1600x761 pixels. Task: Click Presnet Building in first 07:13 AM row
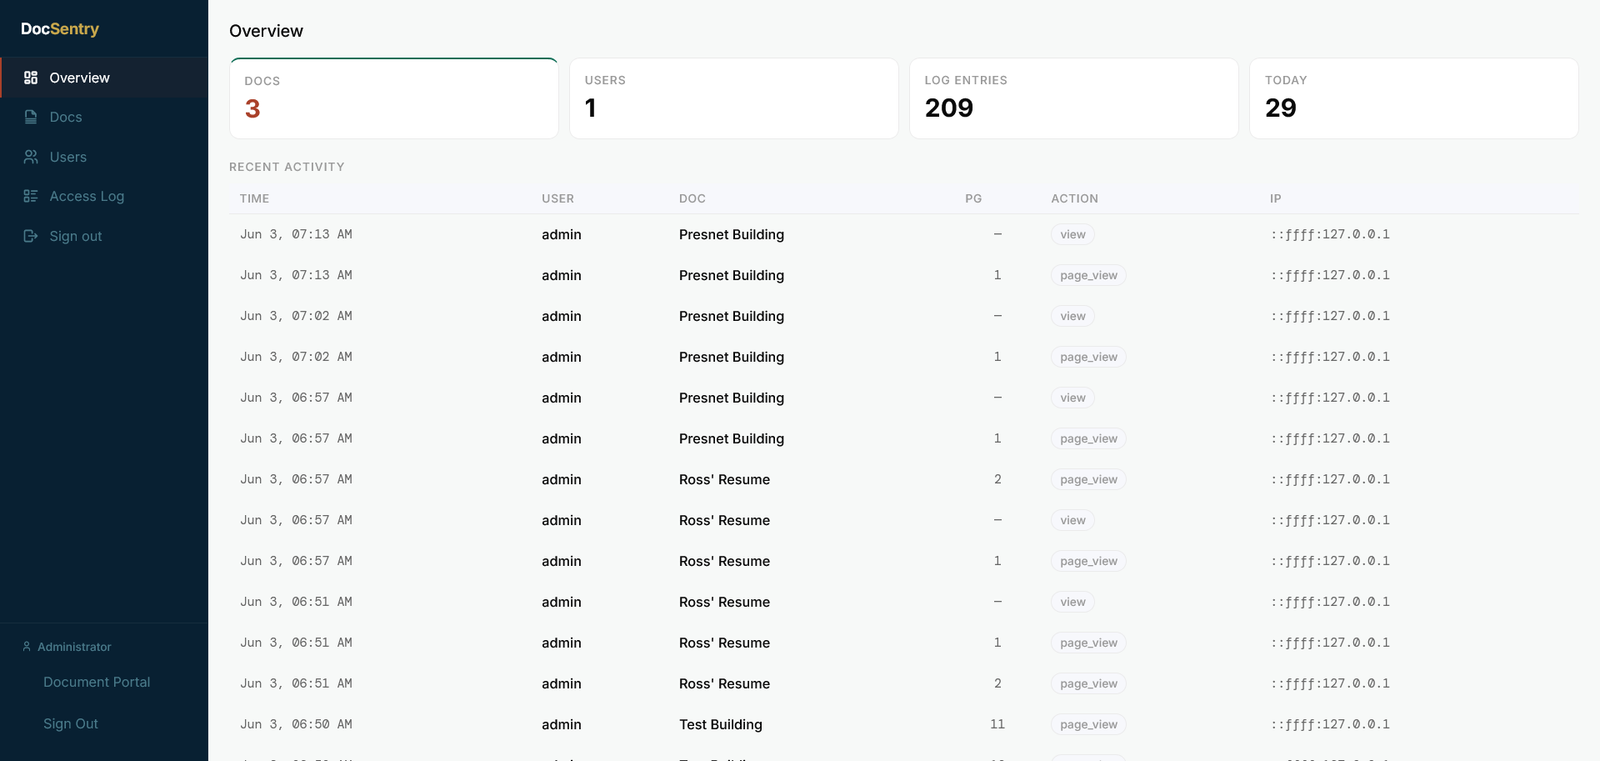point(731,235)
